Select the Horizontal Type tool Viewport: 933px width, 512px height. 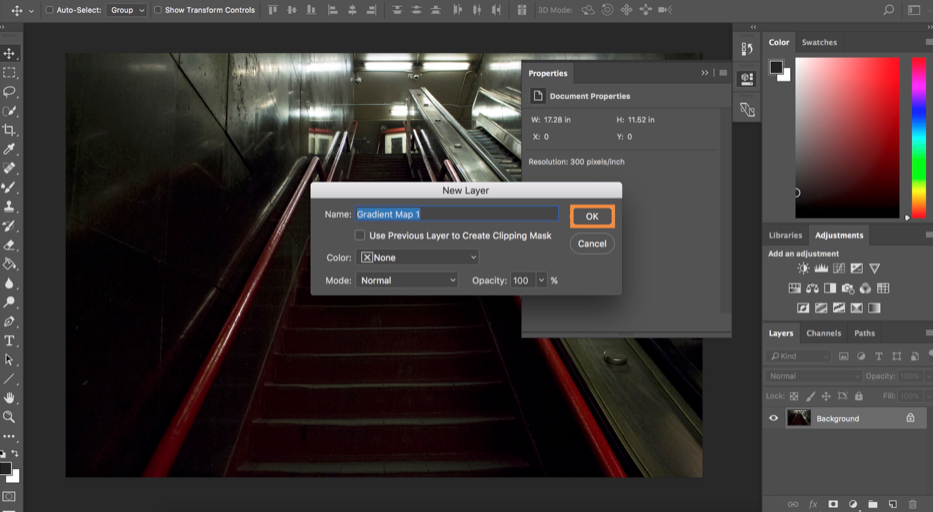9,341
